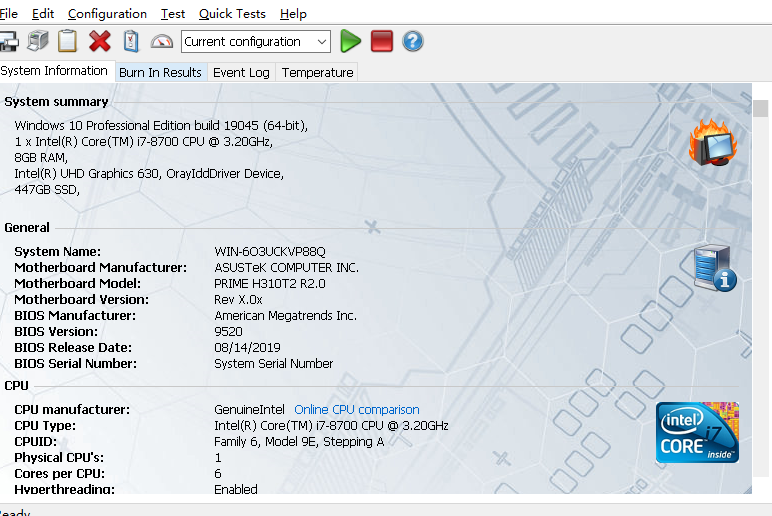Select the Intel UHD Graphics 630 line

149,174
